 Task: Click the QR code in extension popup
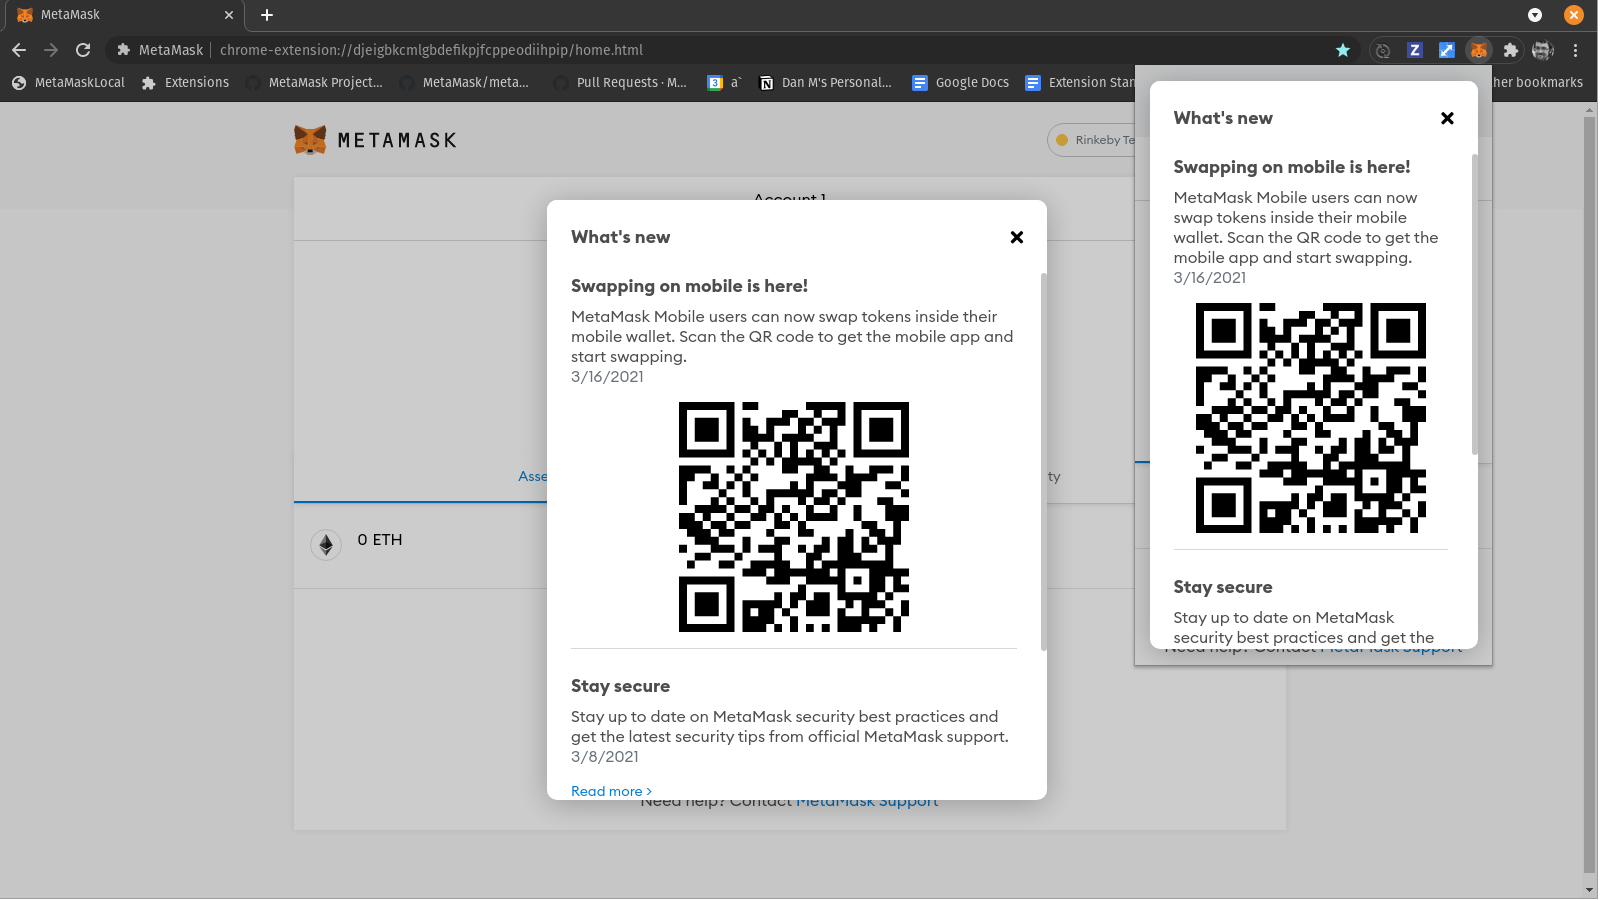[x=1311, y=418]
